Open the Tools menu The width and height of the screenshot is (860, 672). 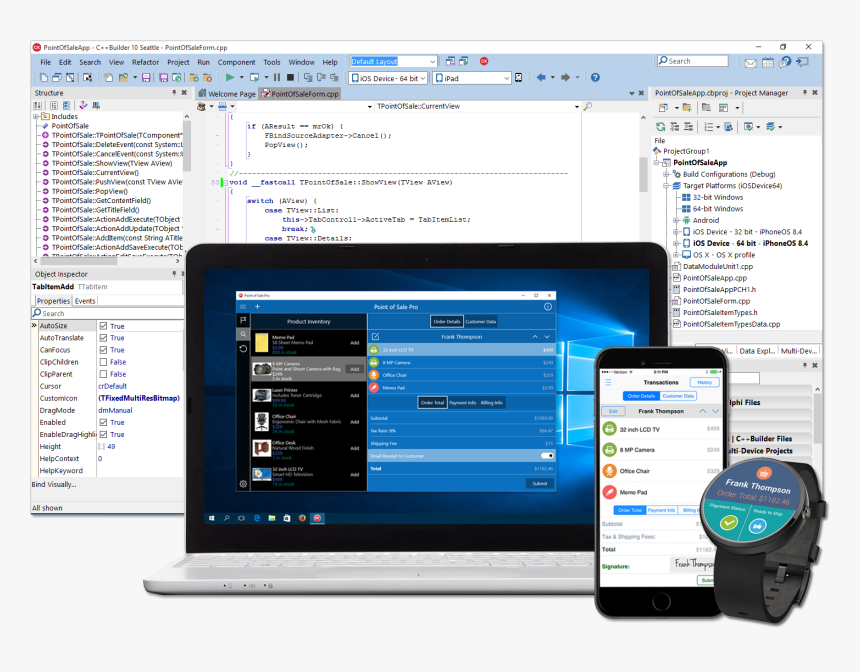[x=271, y=62]
